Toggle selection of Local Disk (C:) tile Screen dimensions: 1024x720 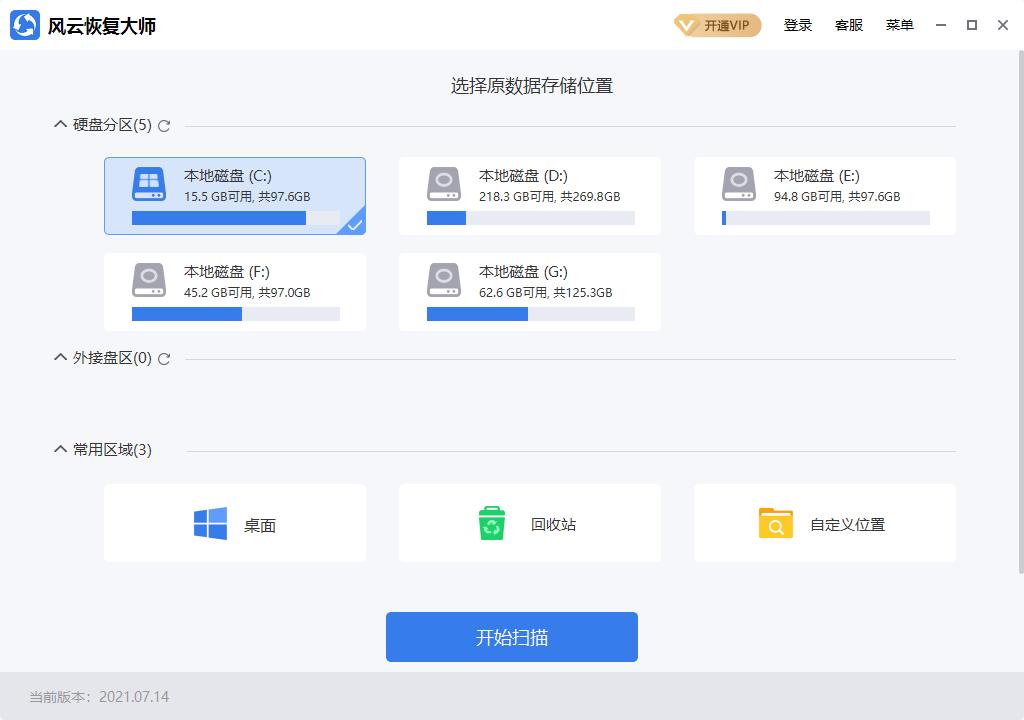pyautogui.click(x=235, y=195)
